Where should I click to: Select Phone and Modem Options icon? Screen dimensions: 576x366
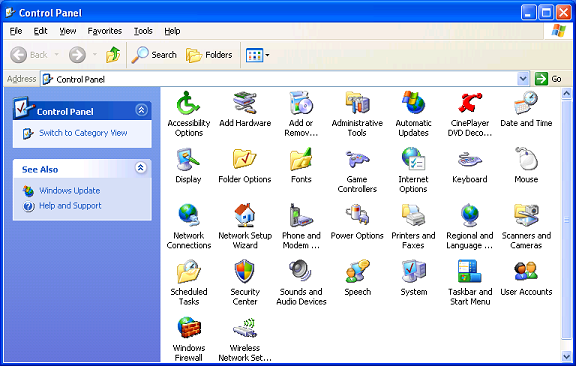click(x=301, y=216)
